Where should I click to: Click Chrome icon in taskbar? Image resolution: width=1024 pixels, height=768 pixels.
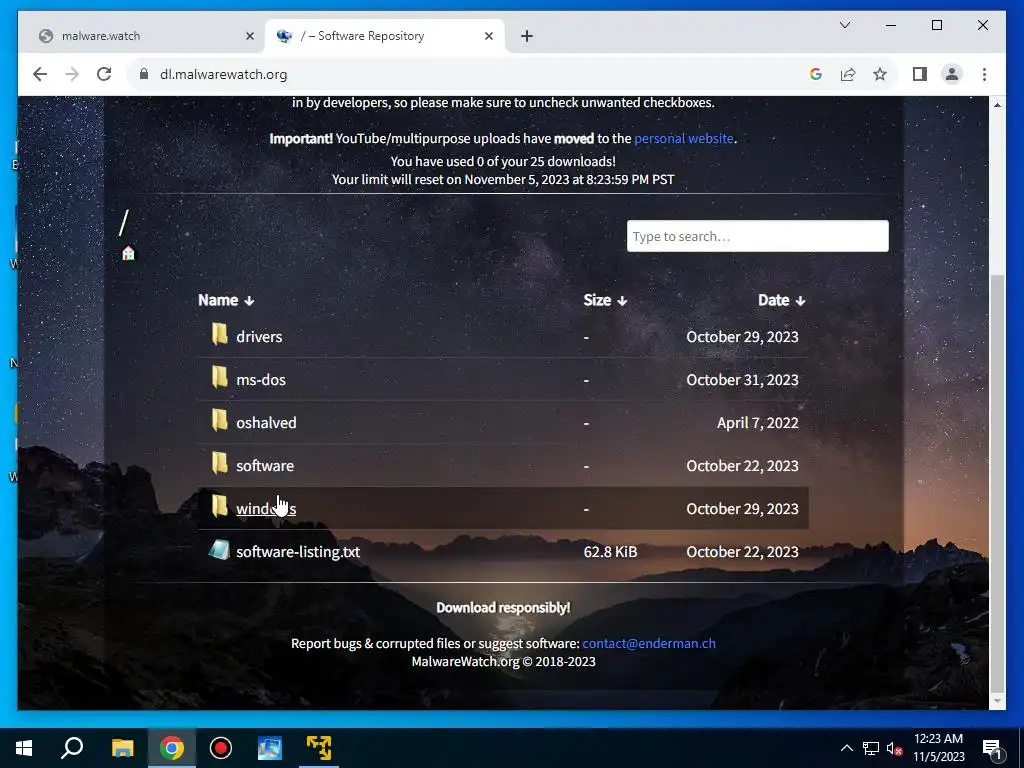pos(172,748)
